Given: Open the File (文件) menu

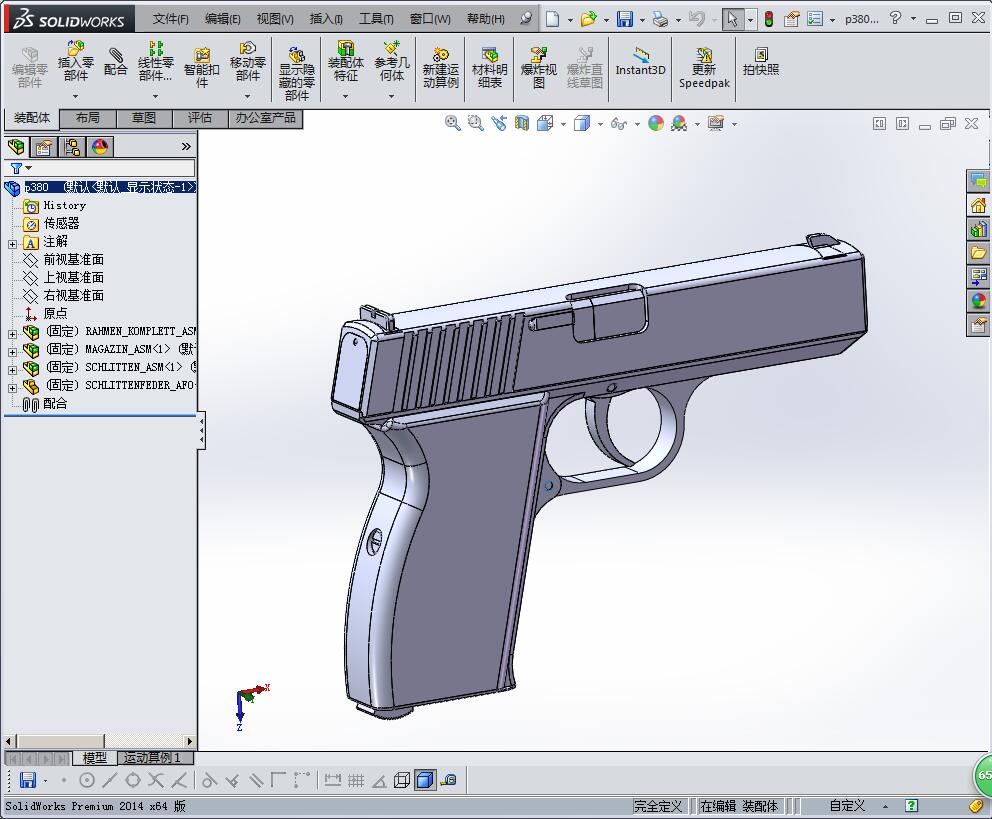Looking at the screenshot, I should tap(171, 19).
